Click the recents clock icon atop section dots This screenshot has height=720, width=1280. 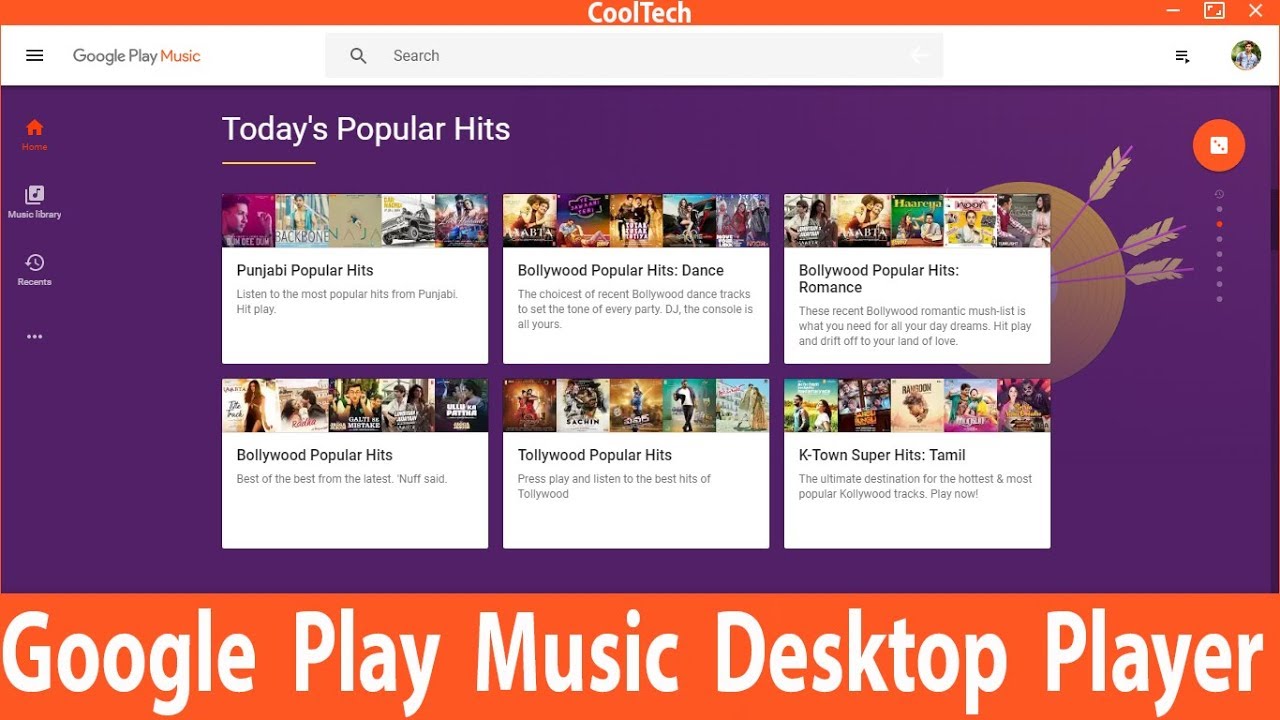click(x=1219, y=194)
